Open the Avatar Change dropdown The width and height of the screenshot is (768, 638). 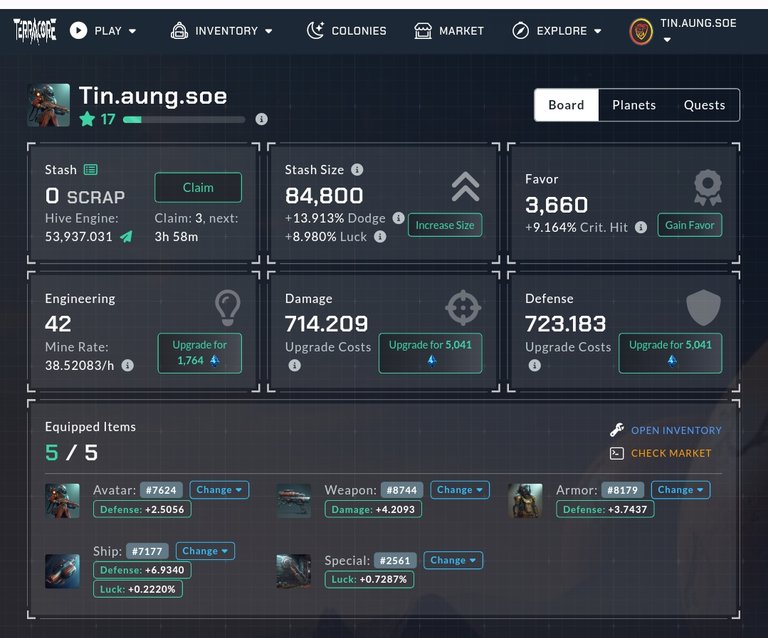pos(219,490)
